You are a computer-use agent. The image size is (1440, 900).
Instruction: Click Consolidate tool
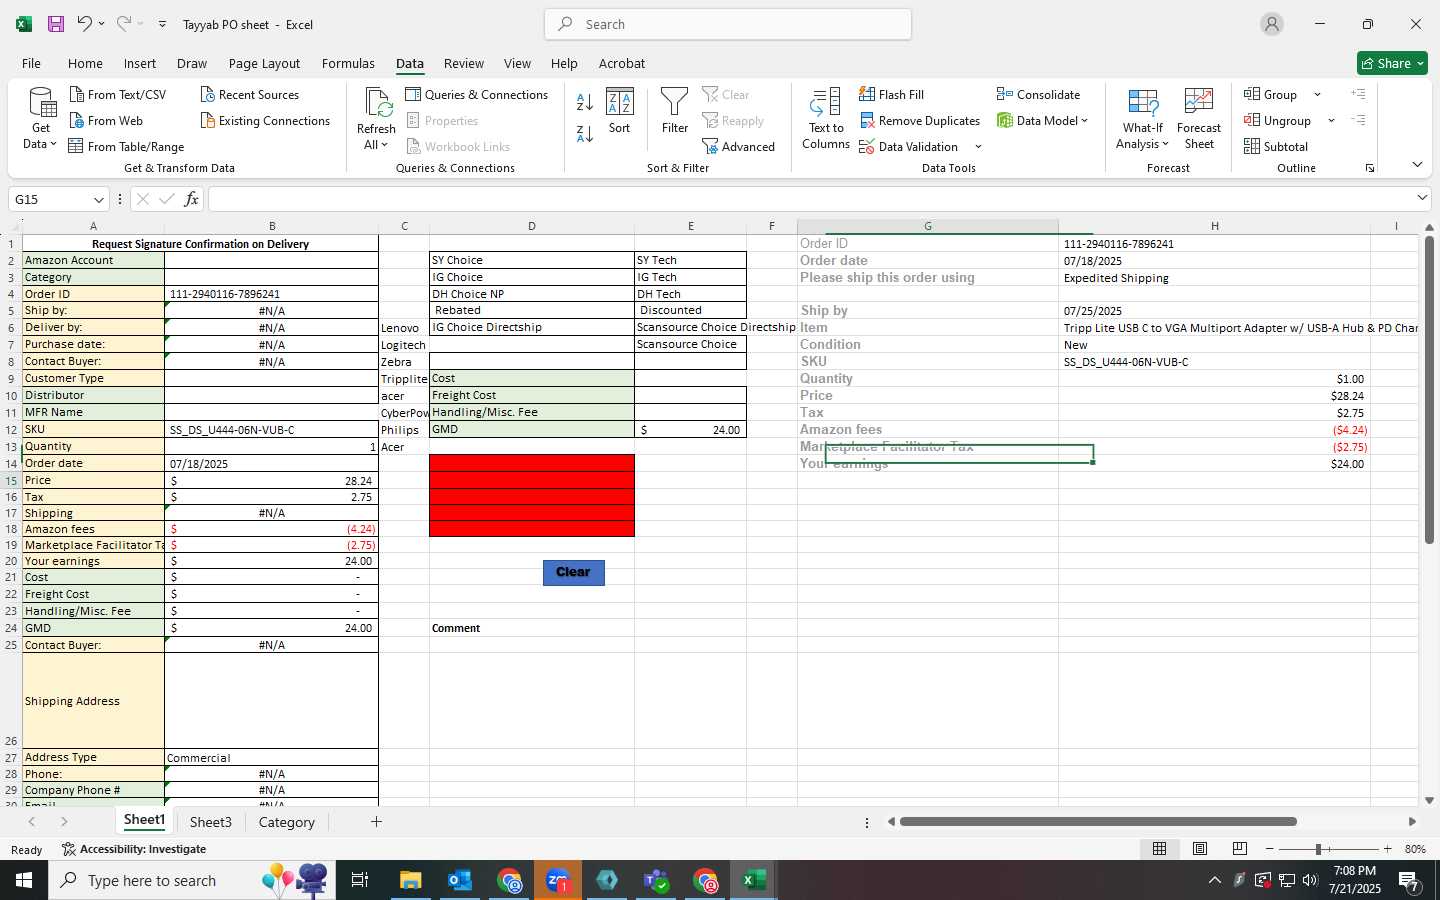1038,94
